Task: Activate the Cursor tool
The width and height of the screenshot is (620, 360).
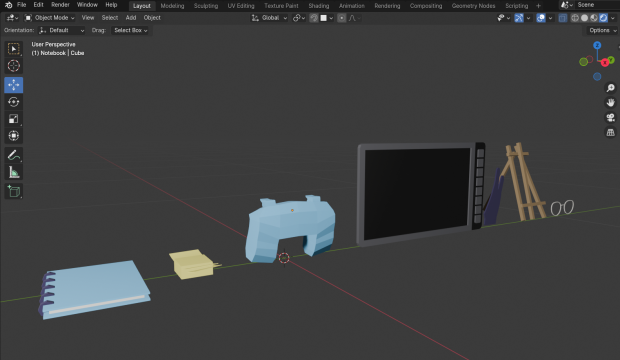Action: coord(13,66)
